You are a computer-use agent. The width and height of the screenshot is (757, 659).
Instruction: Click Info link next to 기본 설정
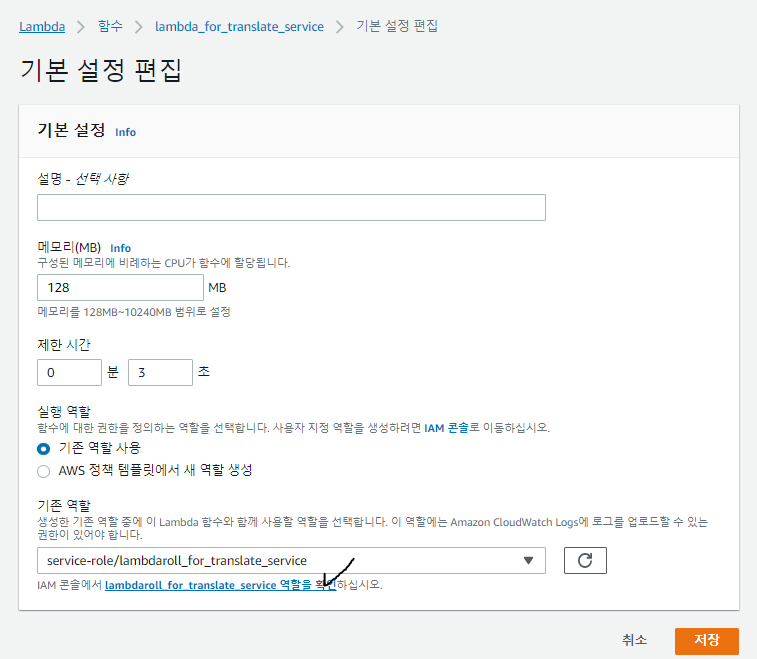[126, 132]
